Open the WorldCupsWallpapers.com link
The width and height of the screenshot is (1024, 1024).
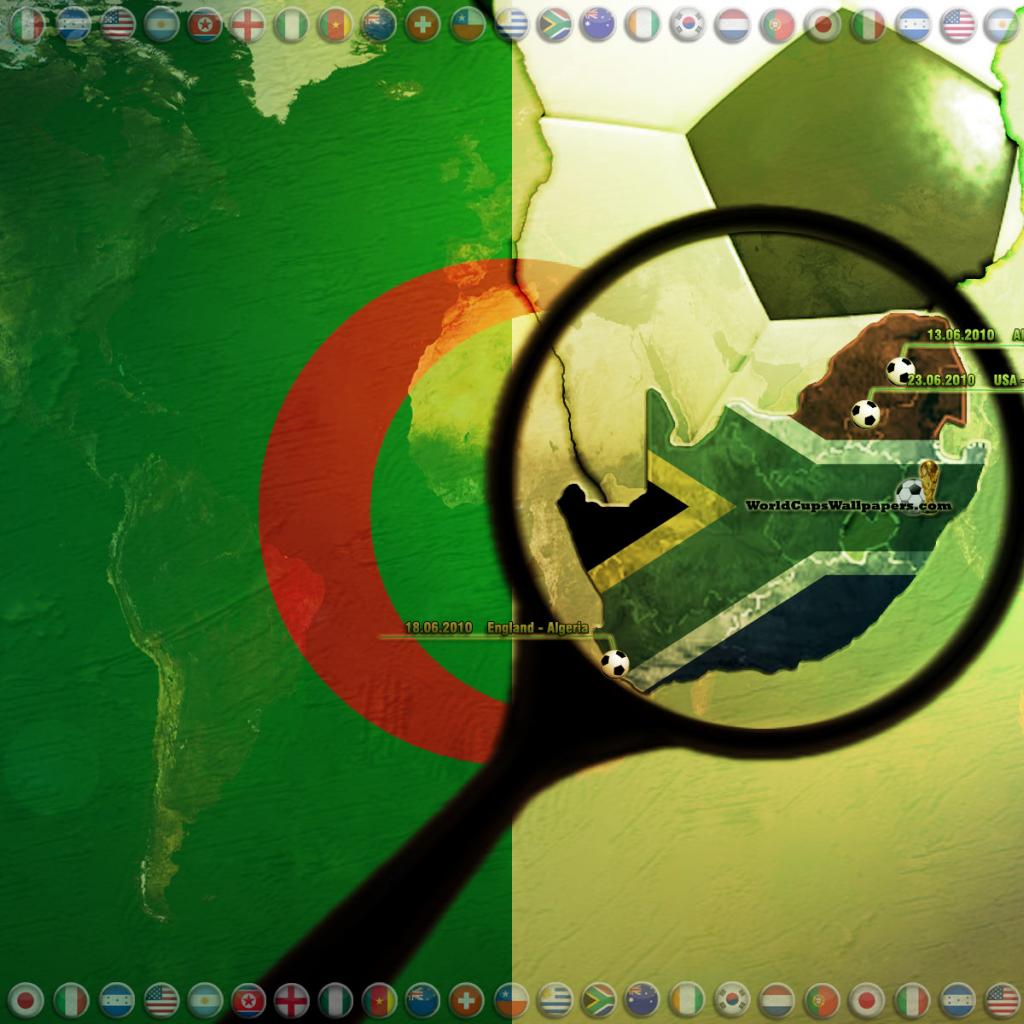[848, 507]
